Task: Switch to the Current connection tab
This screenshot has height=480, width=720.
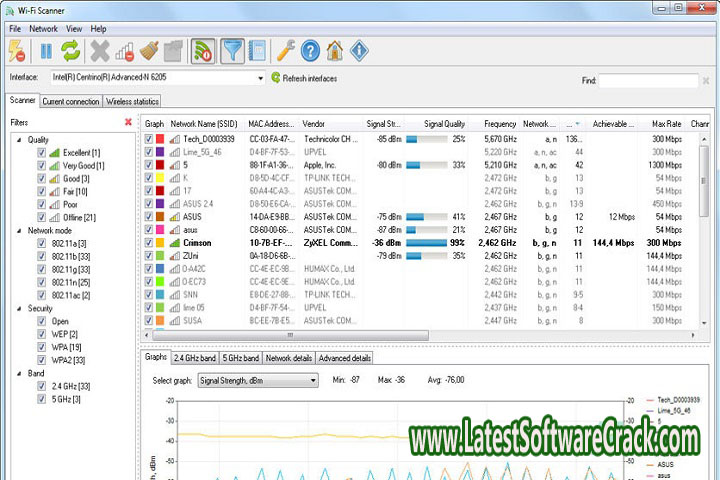Action: coord(71,102)
